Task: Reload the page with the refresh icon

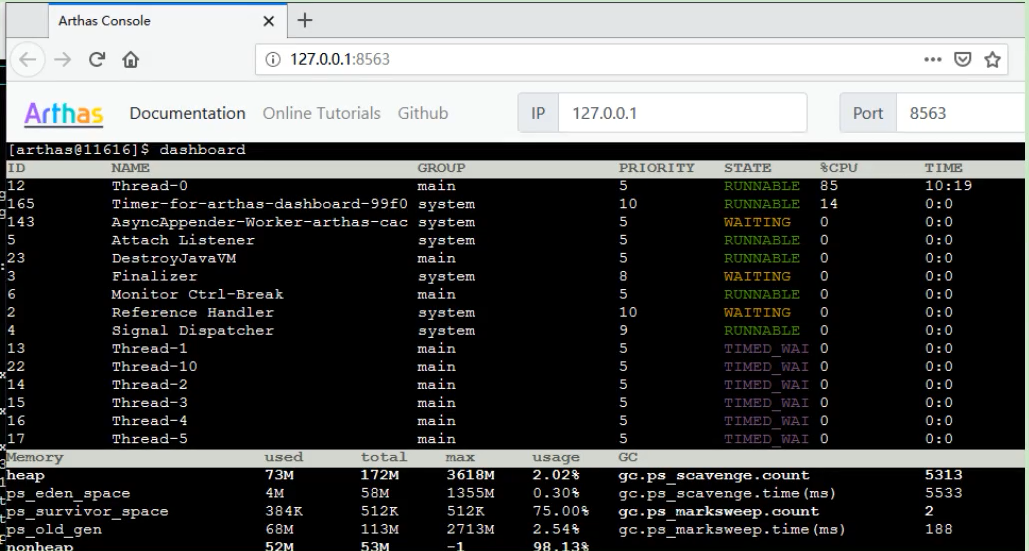Action: click(x=97, y=60)
